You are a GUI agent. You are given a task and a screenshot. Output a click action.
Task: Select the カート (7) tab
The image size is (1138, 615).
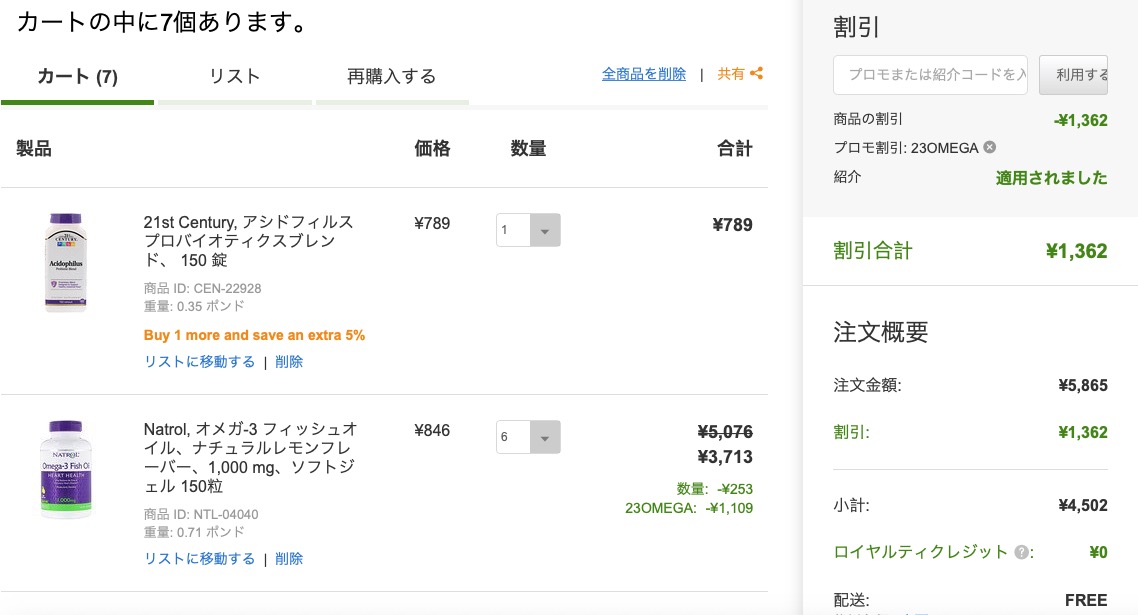(78, 77)
